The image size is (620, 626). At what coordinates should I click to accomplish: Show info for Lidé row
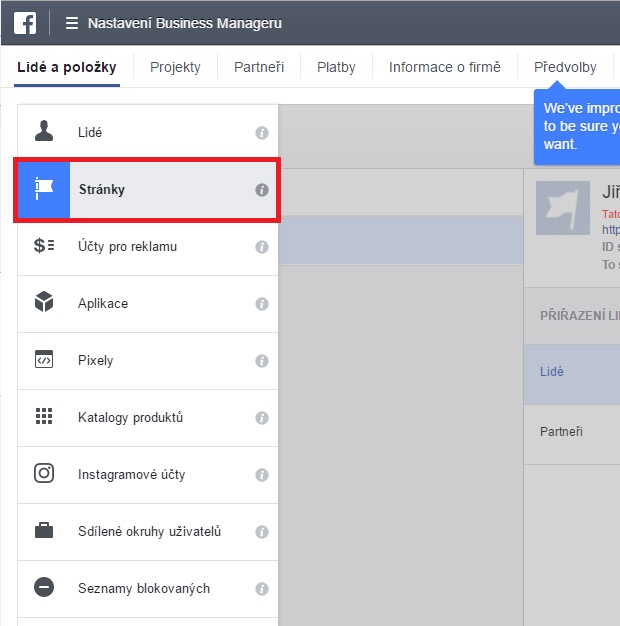(x=262, y=133)
